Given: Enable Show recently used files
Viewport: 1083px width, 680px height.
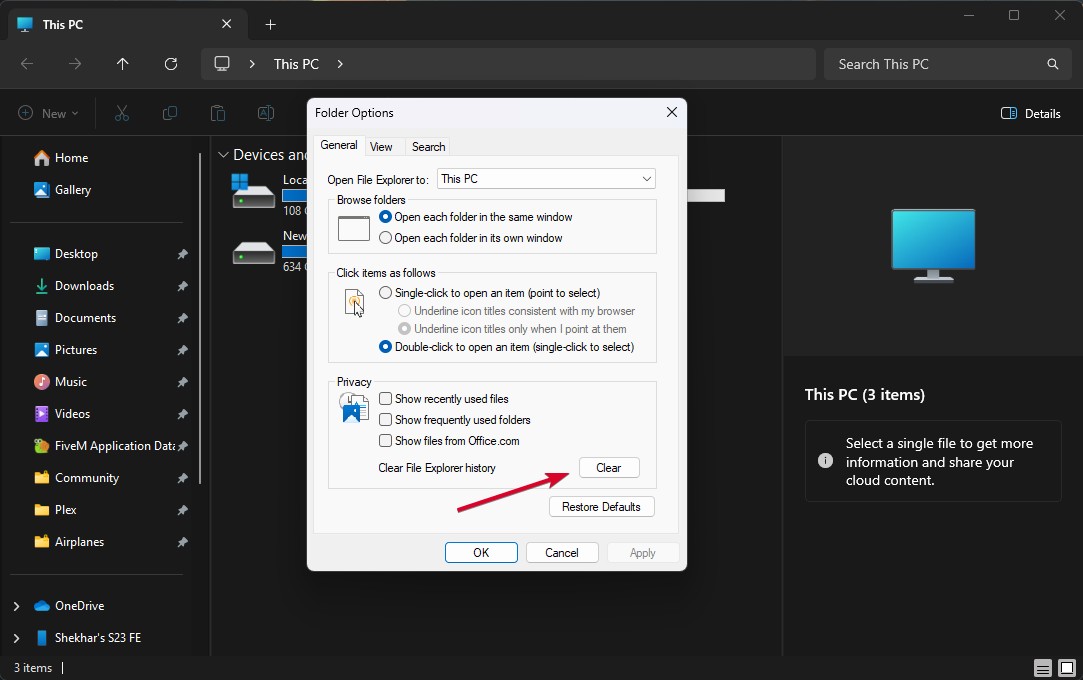Looking at the screenshot, I should pos(385,398).
